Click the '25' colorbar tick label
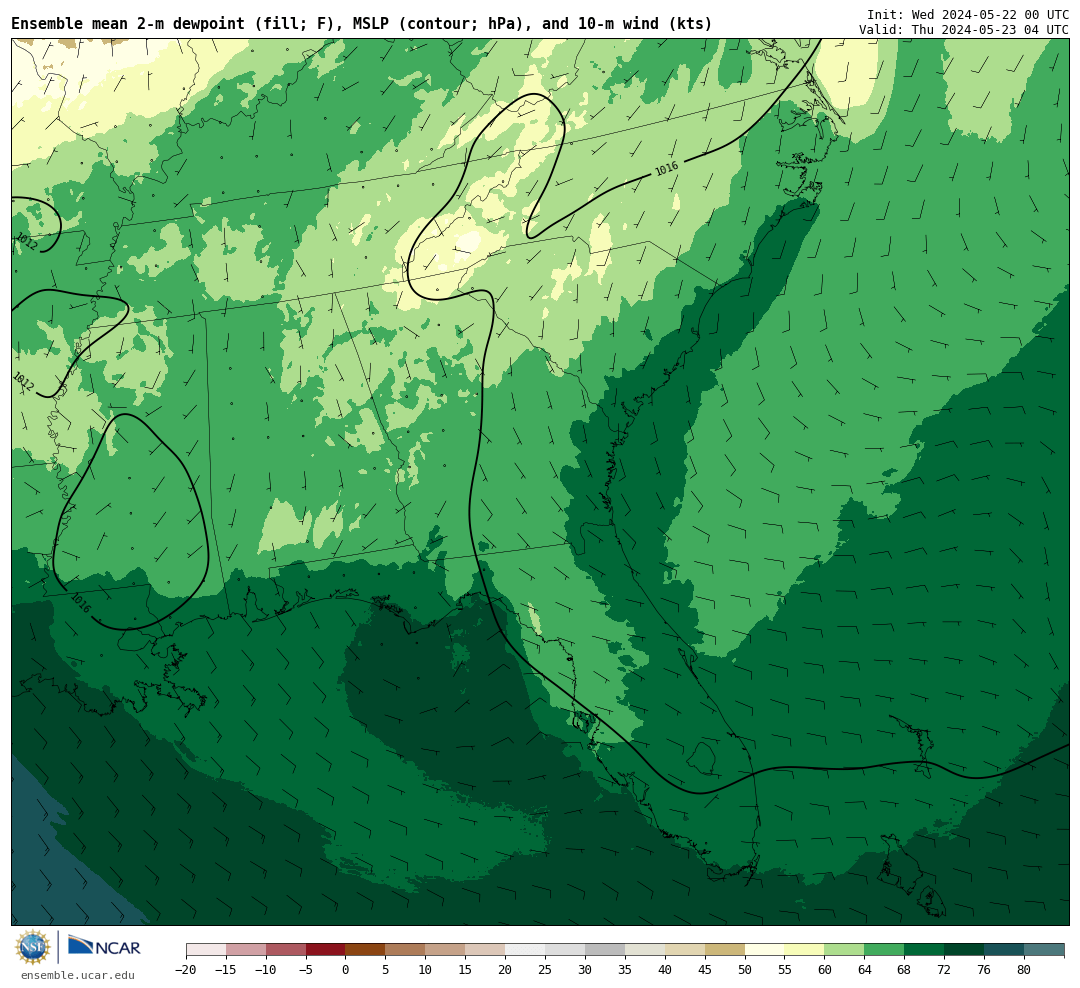Viewport: 1080px width, 988px height. (x=546, y=970)
